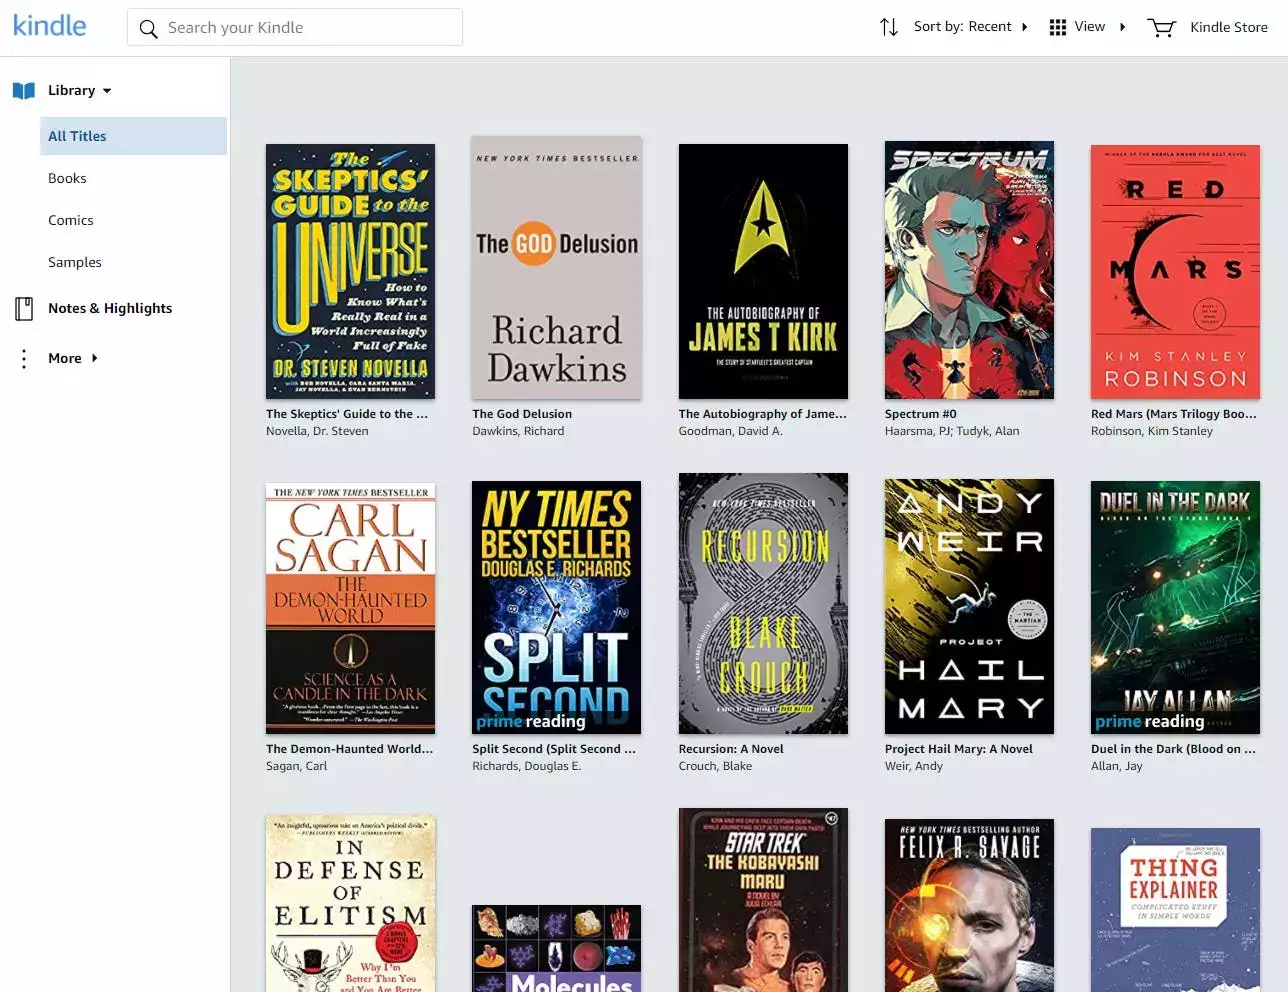1288x992 pixels.
Task: Select Books in the sidebar
Action: [67, 178]
